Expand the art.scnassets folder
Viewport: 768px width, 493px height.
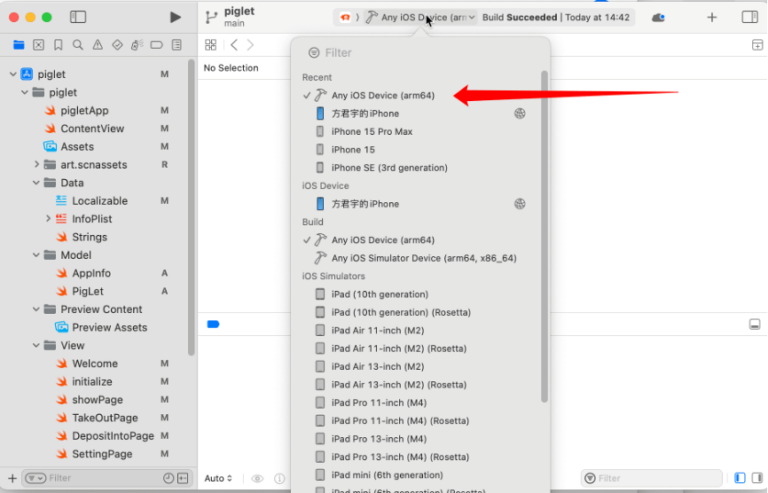click(37, 165)
